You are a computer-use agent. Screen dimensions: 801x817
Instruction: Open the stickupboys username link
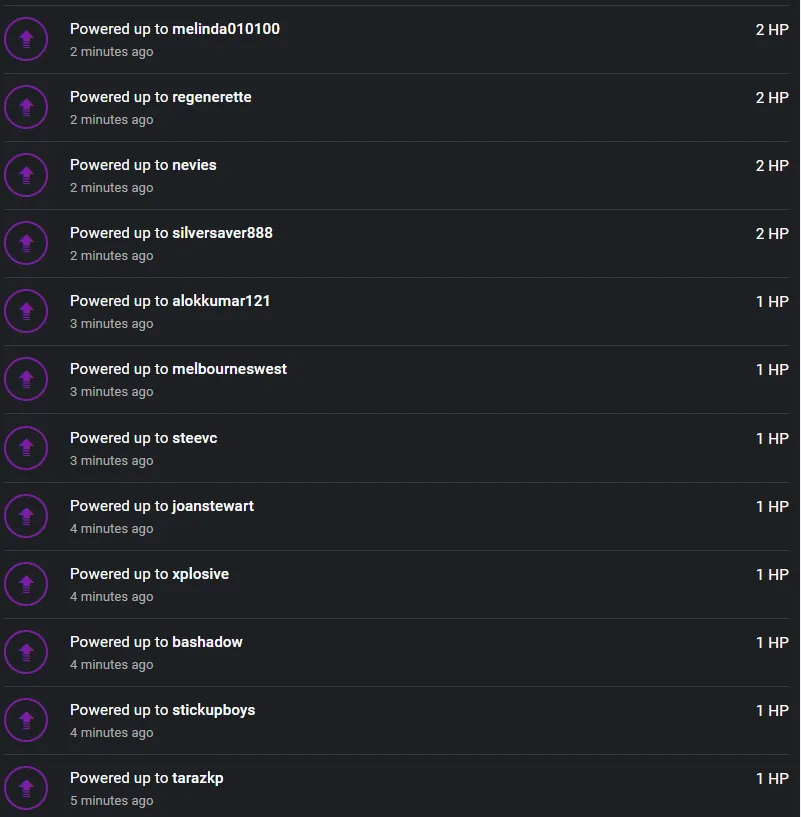pyautogui.click(x=214, y=710)
